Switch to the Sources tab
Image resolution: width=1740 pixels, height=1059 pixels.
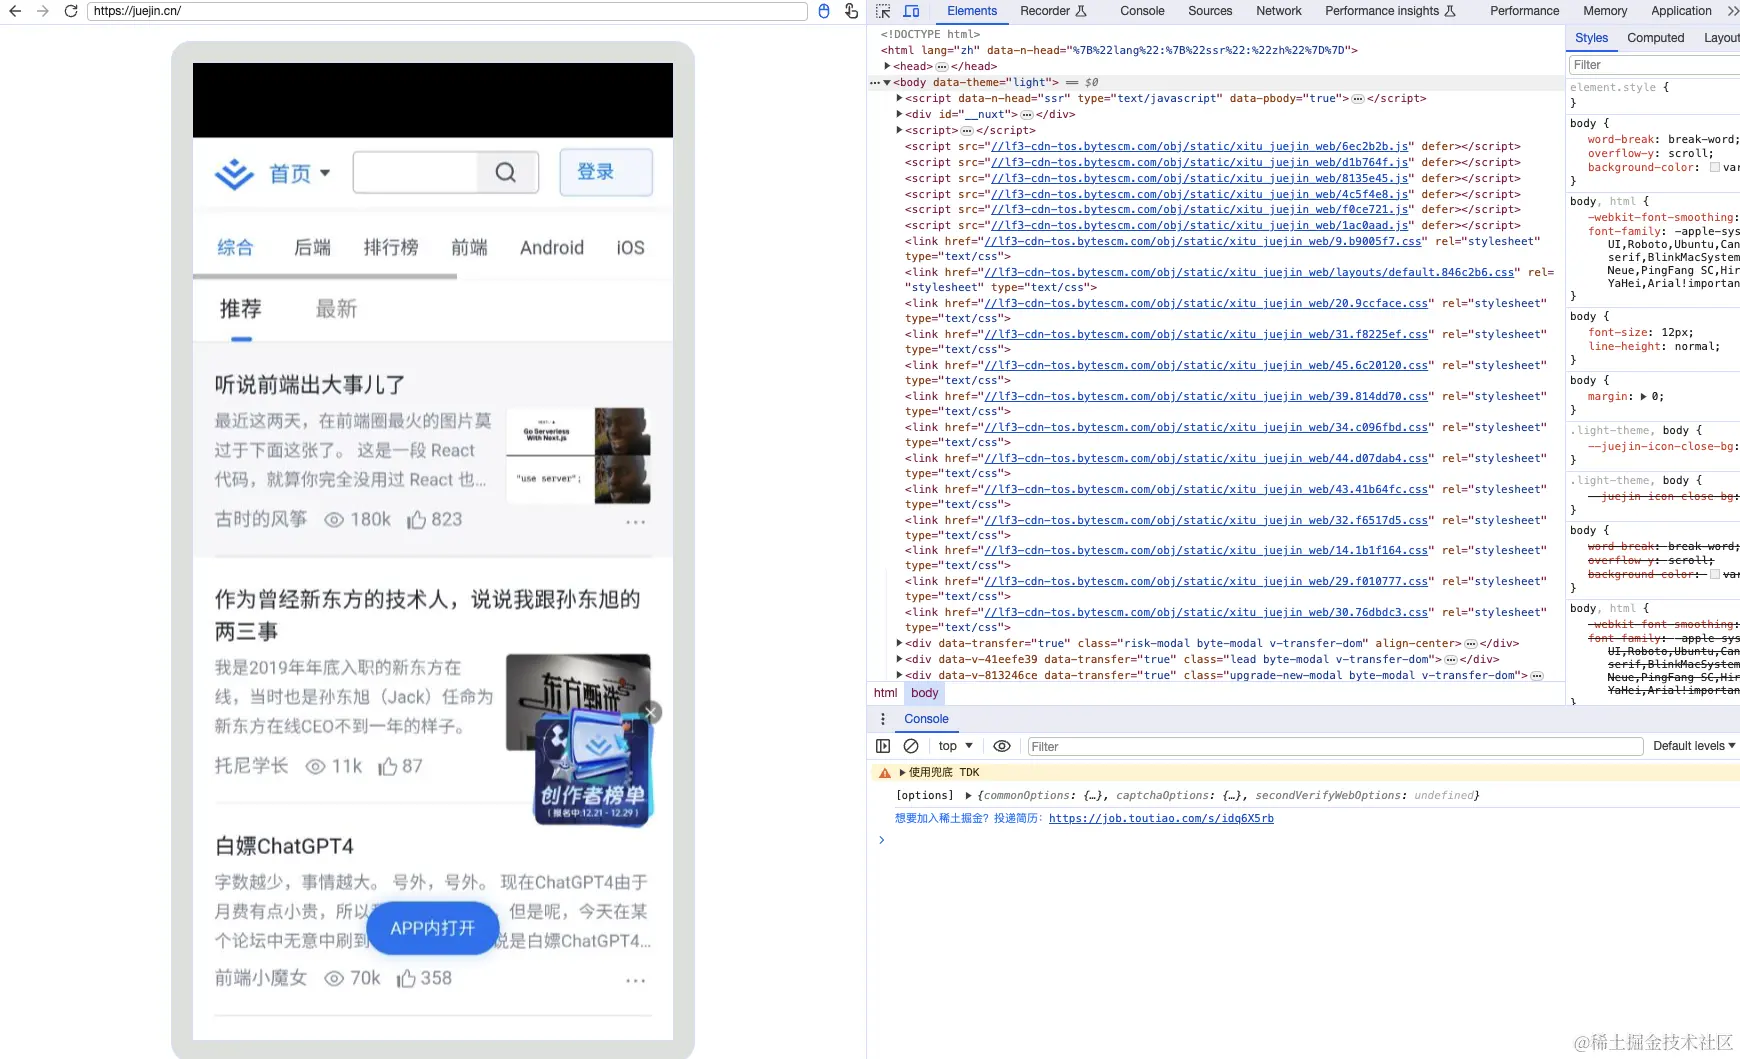[x=1210, y=11]
